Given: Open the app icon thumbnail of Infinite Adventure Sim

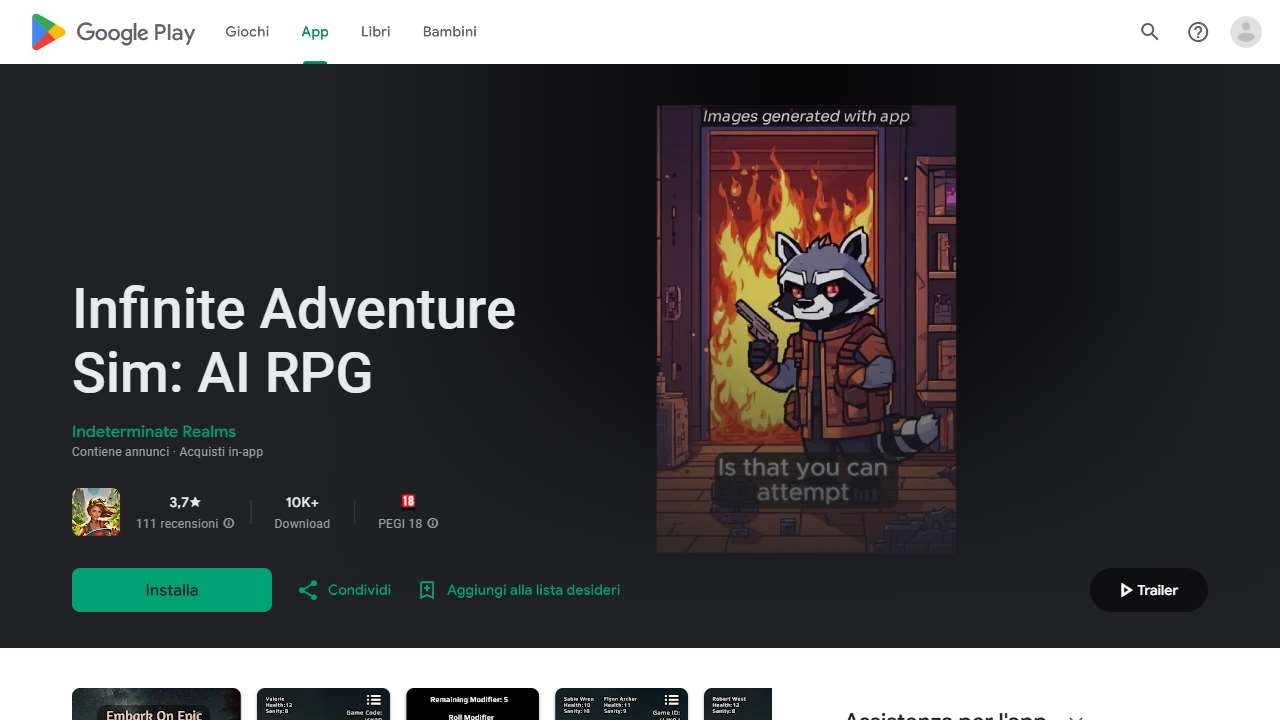Looking at the screenshot, I should coord(95,511).
